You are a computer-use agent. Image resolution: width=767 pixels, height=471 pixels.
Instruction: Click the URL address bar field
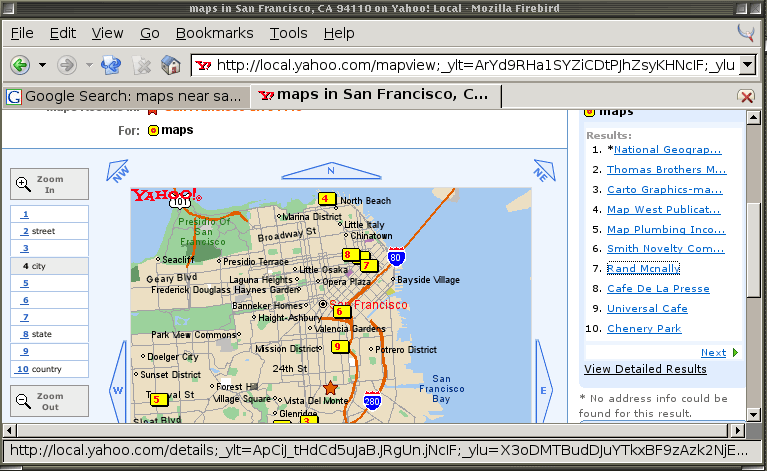pyautogui.click(x=470, y=66)
